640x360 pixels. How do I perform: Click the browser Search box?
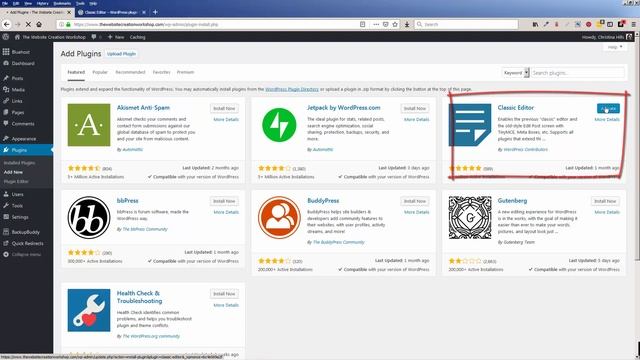[x=466, y=24]
